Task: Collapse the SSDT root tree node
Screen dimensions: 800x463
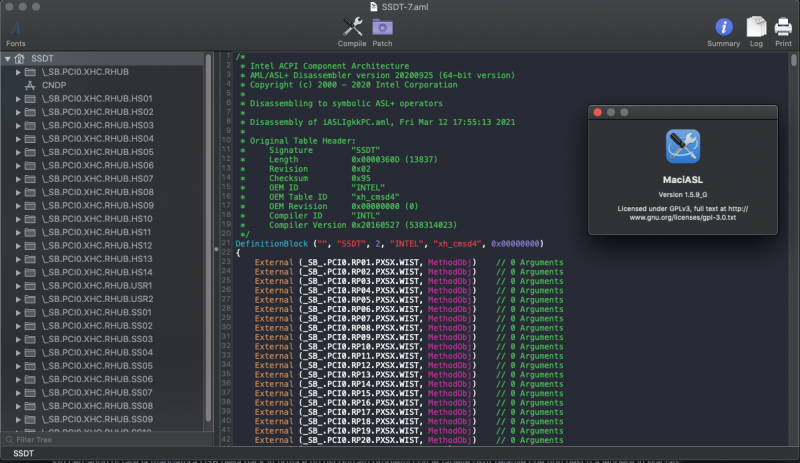Action: pyautogui.click(x=8, y=59)
